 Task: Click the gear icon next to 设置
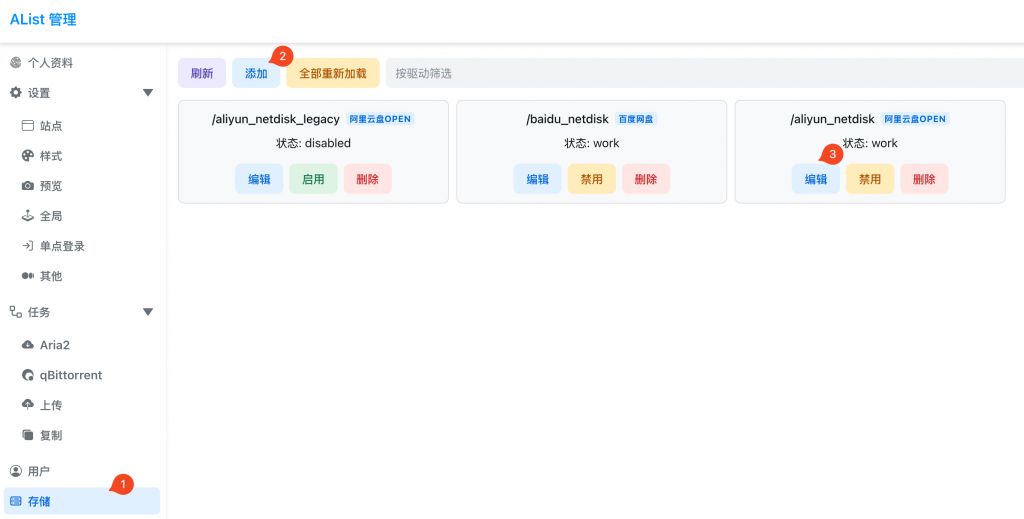click(x=15, y=93)
